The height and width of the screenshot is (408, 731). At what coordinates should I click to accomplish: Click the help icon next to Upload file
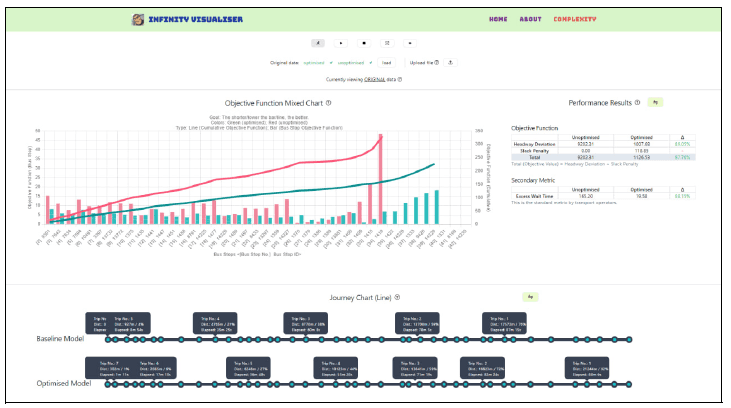[437, 62]
